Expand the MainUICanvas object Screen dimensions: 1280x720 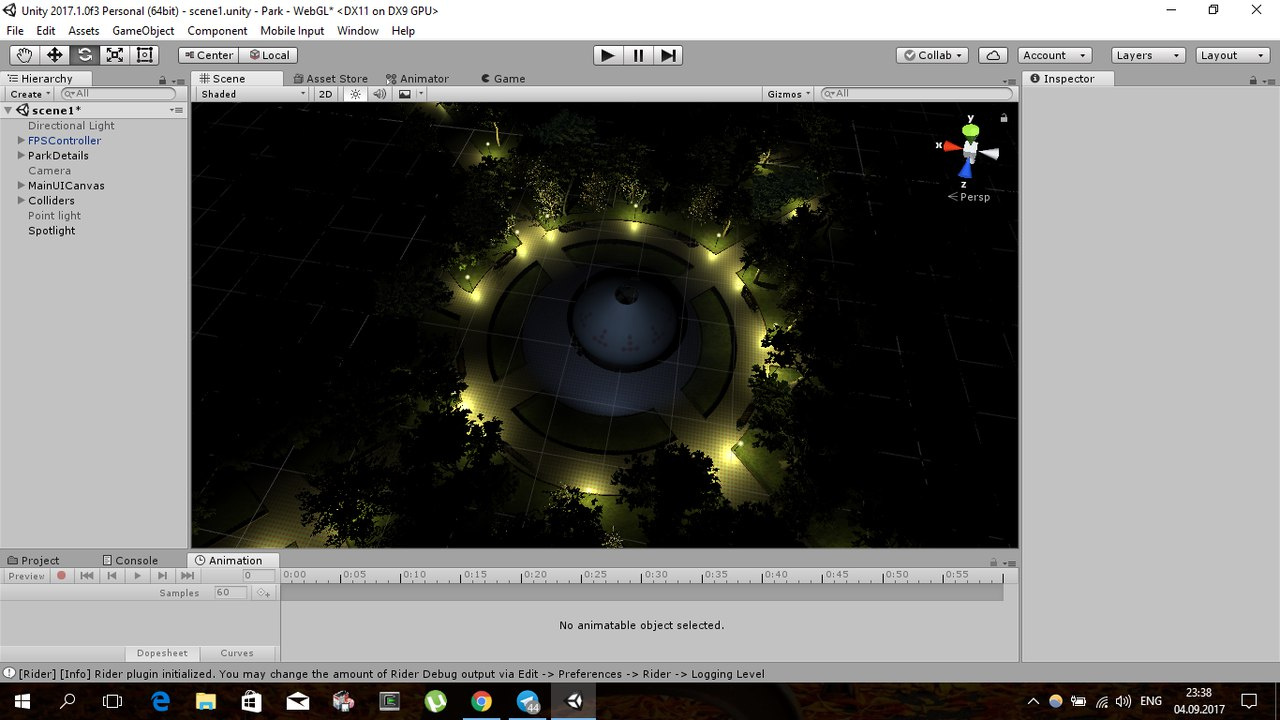(21, 185)
